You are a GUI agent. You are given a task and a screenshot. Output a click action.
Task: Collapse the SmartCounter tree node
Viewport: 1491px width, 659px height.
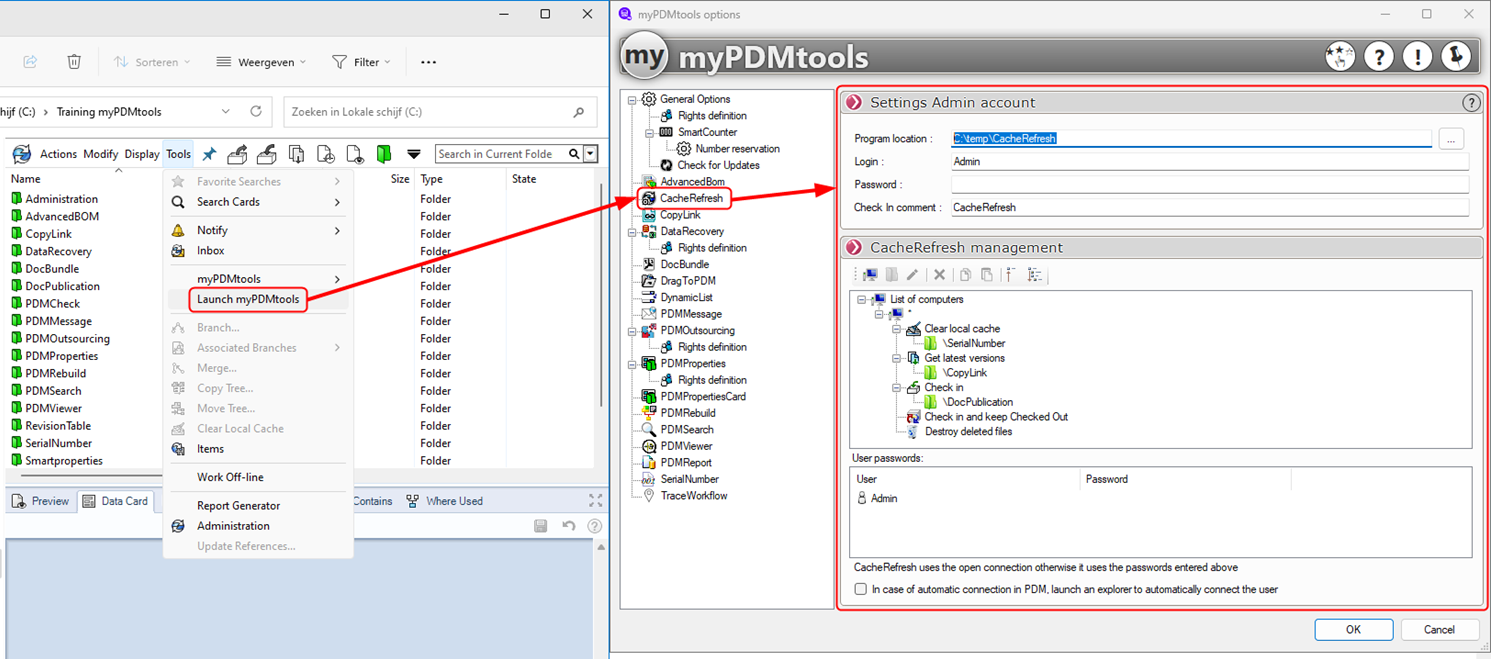(x=650, y=132)
